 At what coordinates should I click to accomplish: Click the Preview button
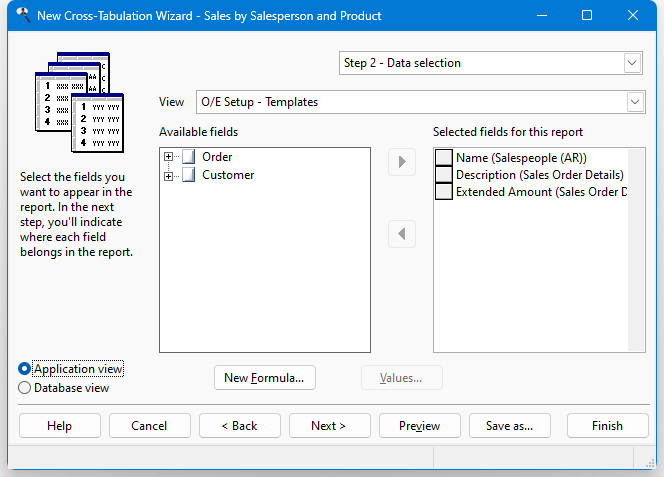click(x=420, y=425)
